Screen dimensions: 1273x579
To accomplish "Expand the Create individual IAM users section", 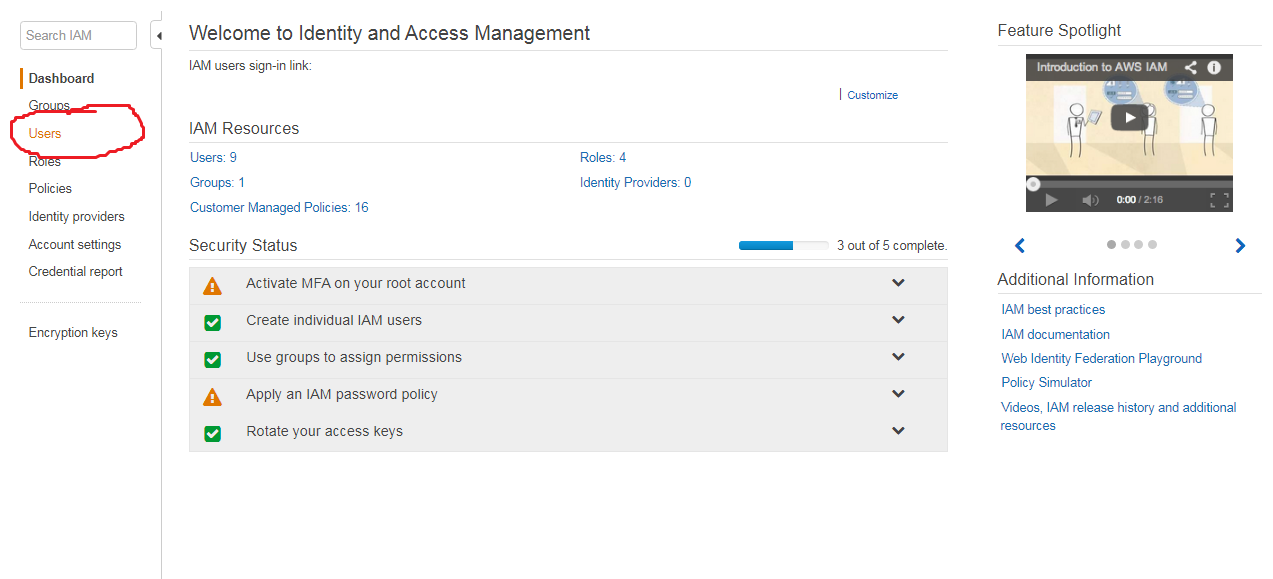I will (898, 320).
